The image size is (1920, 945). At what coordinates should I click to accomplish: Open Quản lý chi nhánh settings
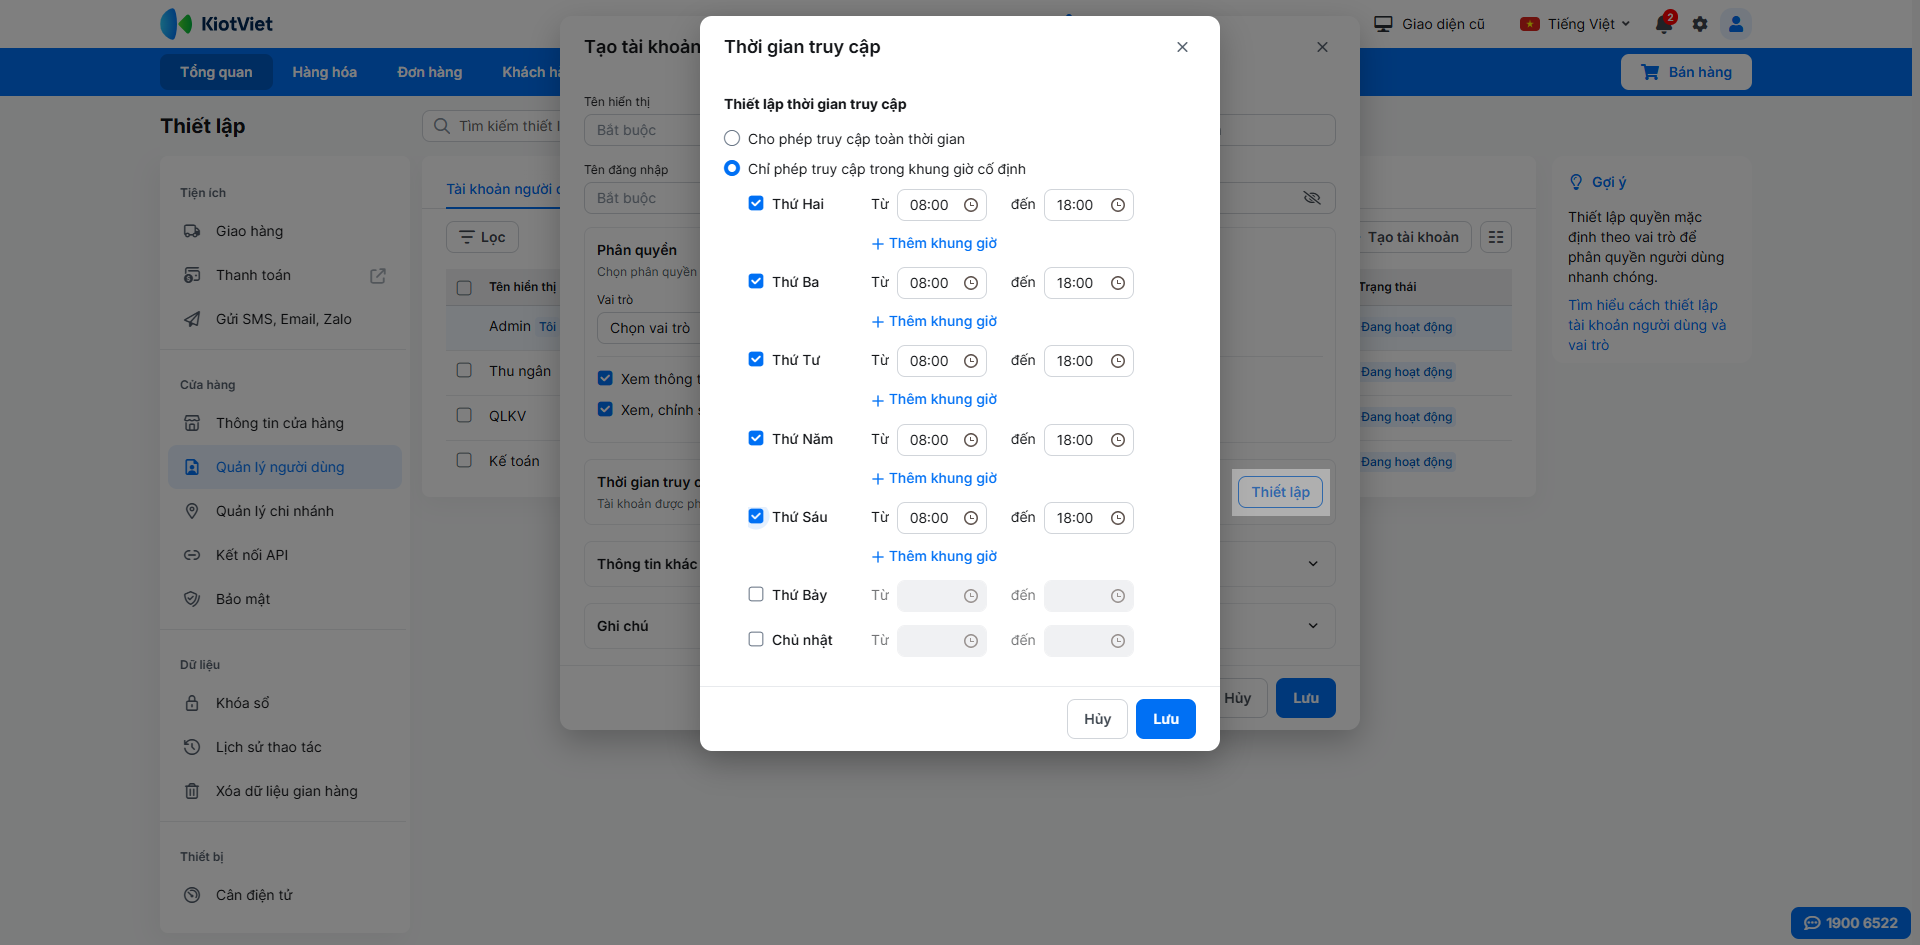tap(285, 511)
